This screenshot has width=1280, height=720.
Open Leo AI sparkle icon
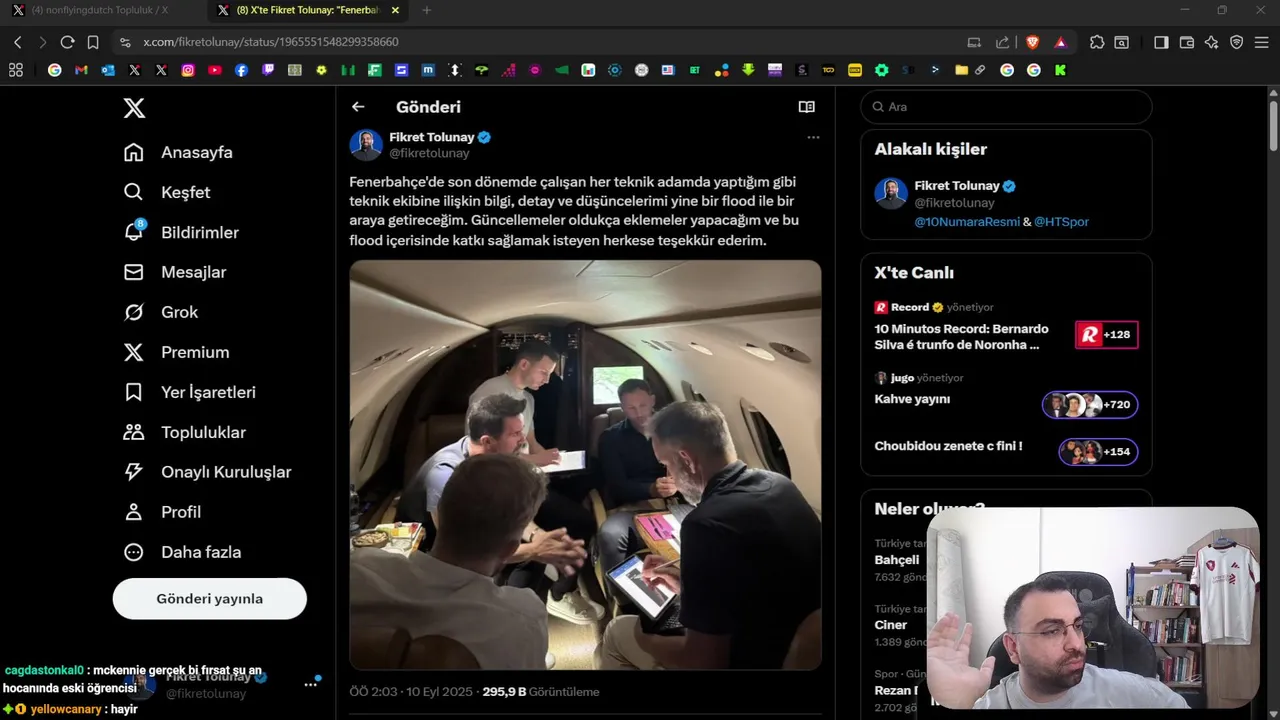point(1212,42)
